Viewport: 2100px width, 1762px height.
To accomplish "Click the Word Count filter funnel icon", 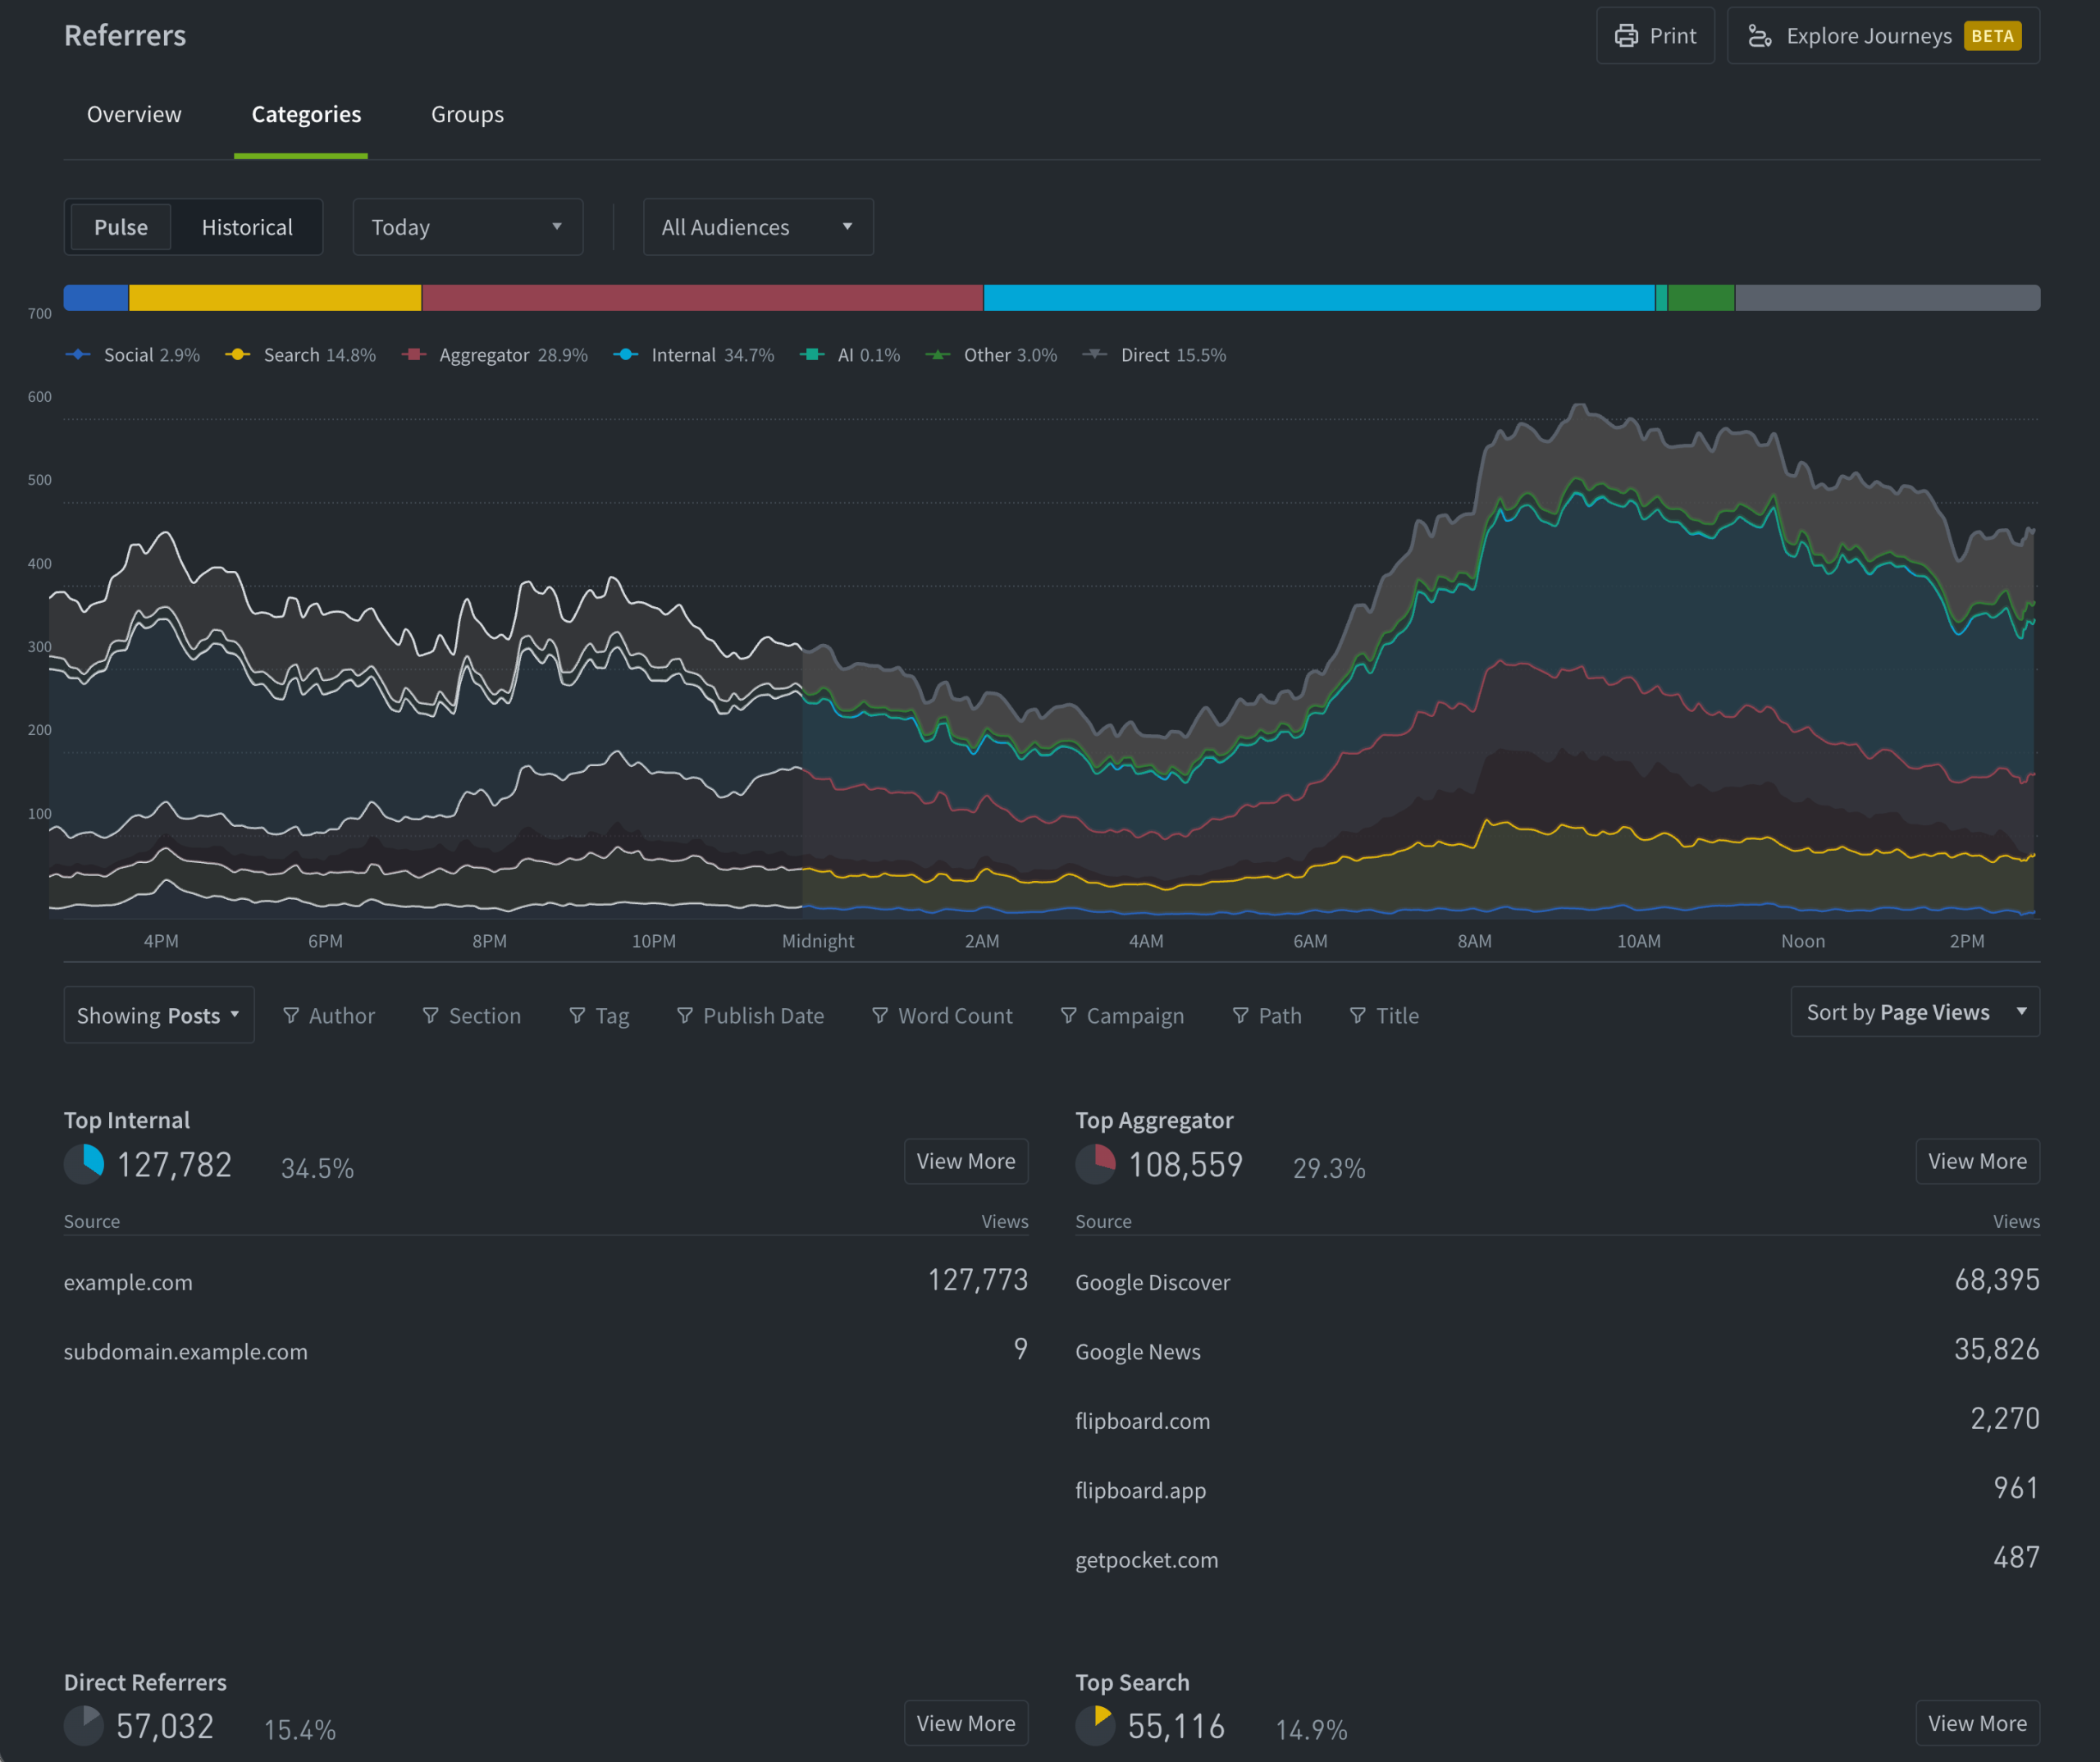I will click(x=880, y=1015).
